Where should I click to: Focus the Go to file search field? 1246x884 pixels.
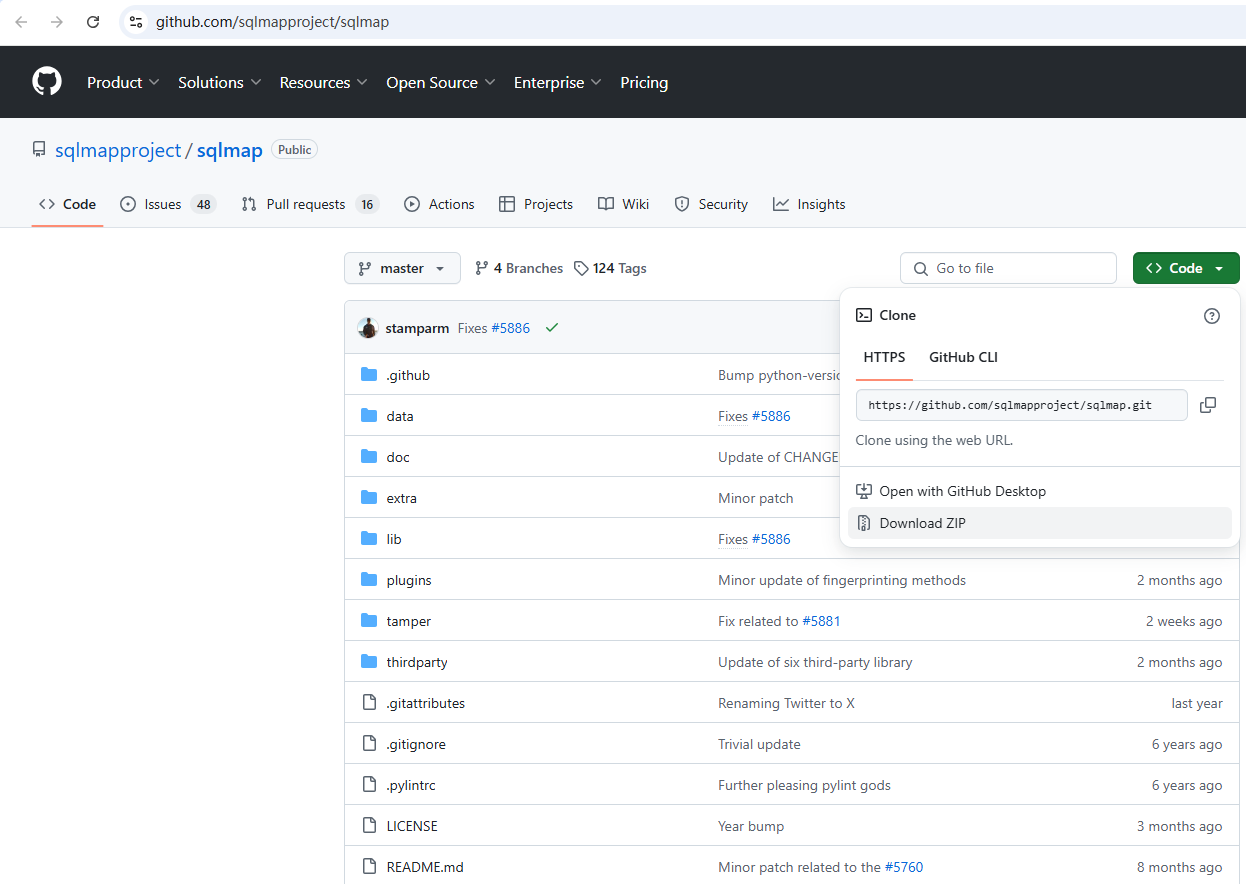point(1008,268)
